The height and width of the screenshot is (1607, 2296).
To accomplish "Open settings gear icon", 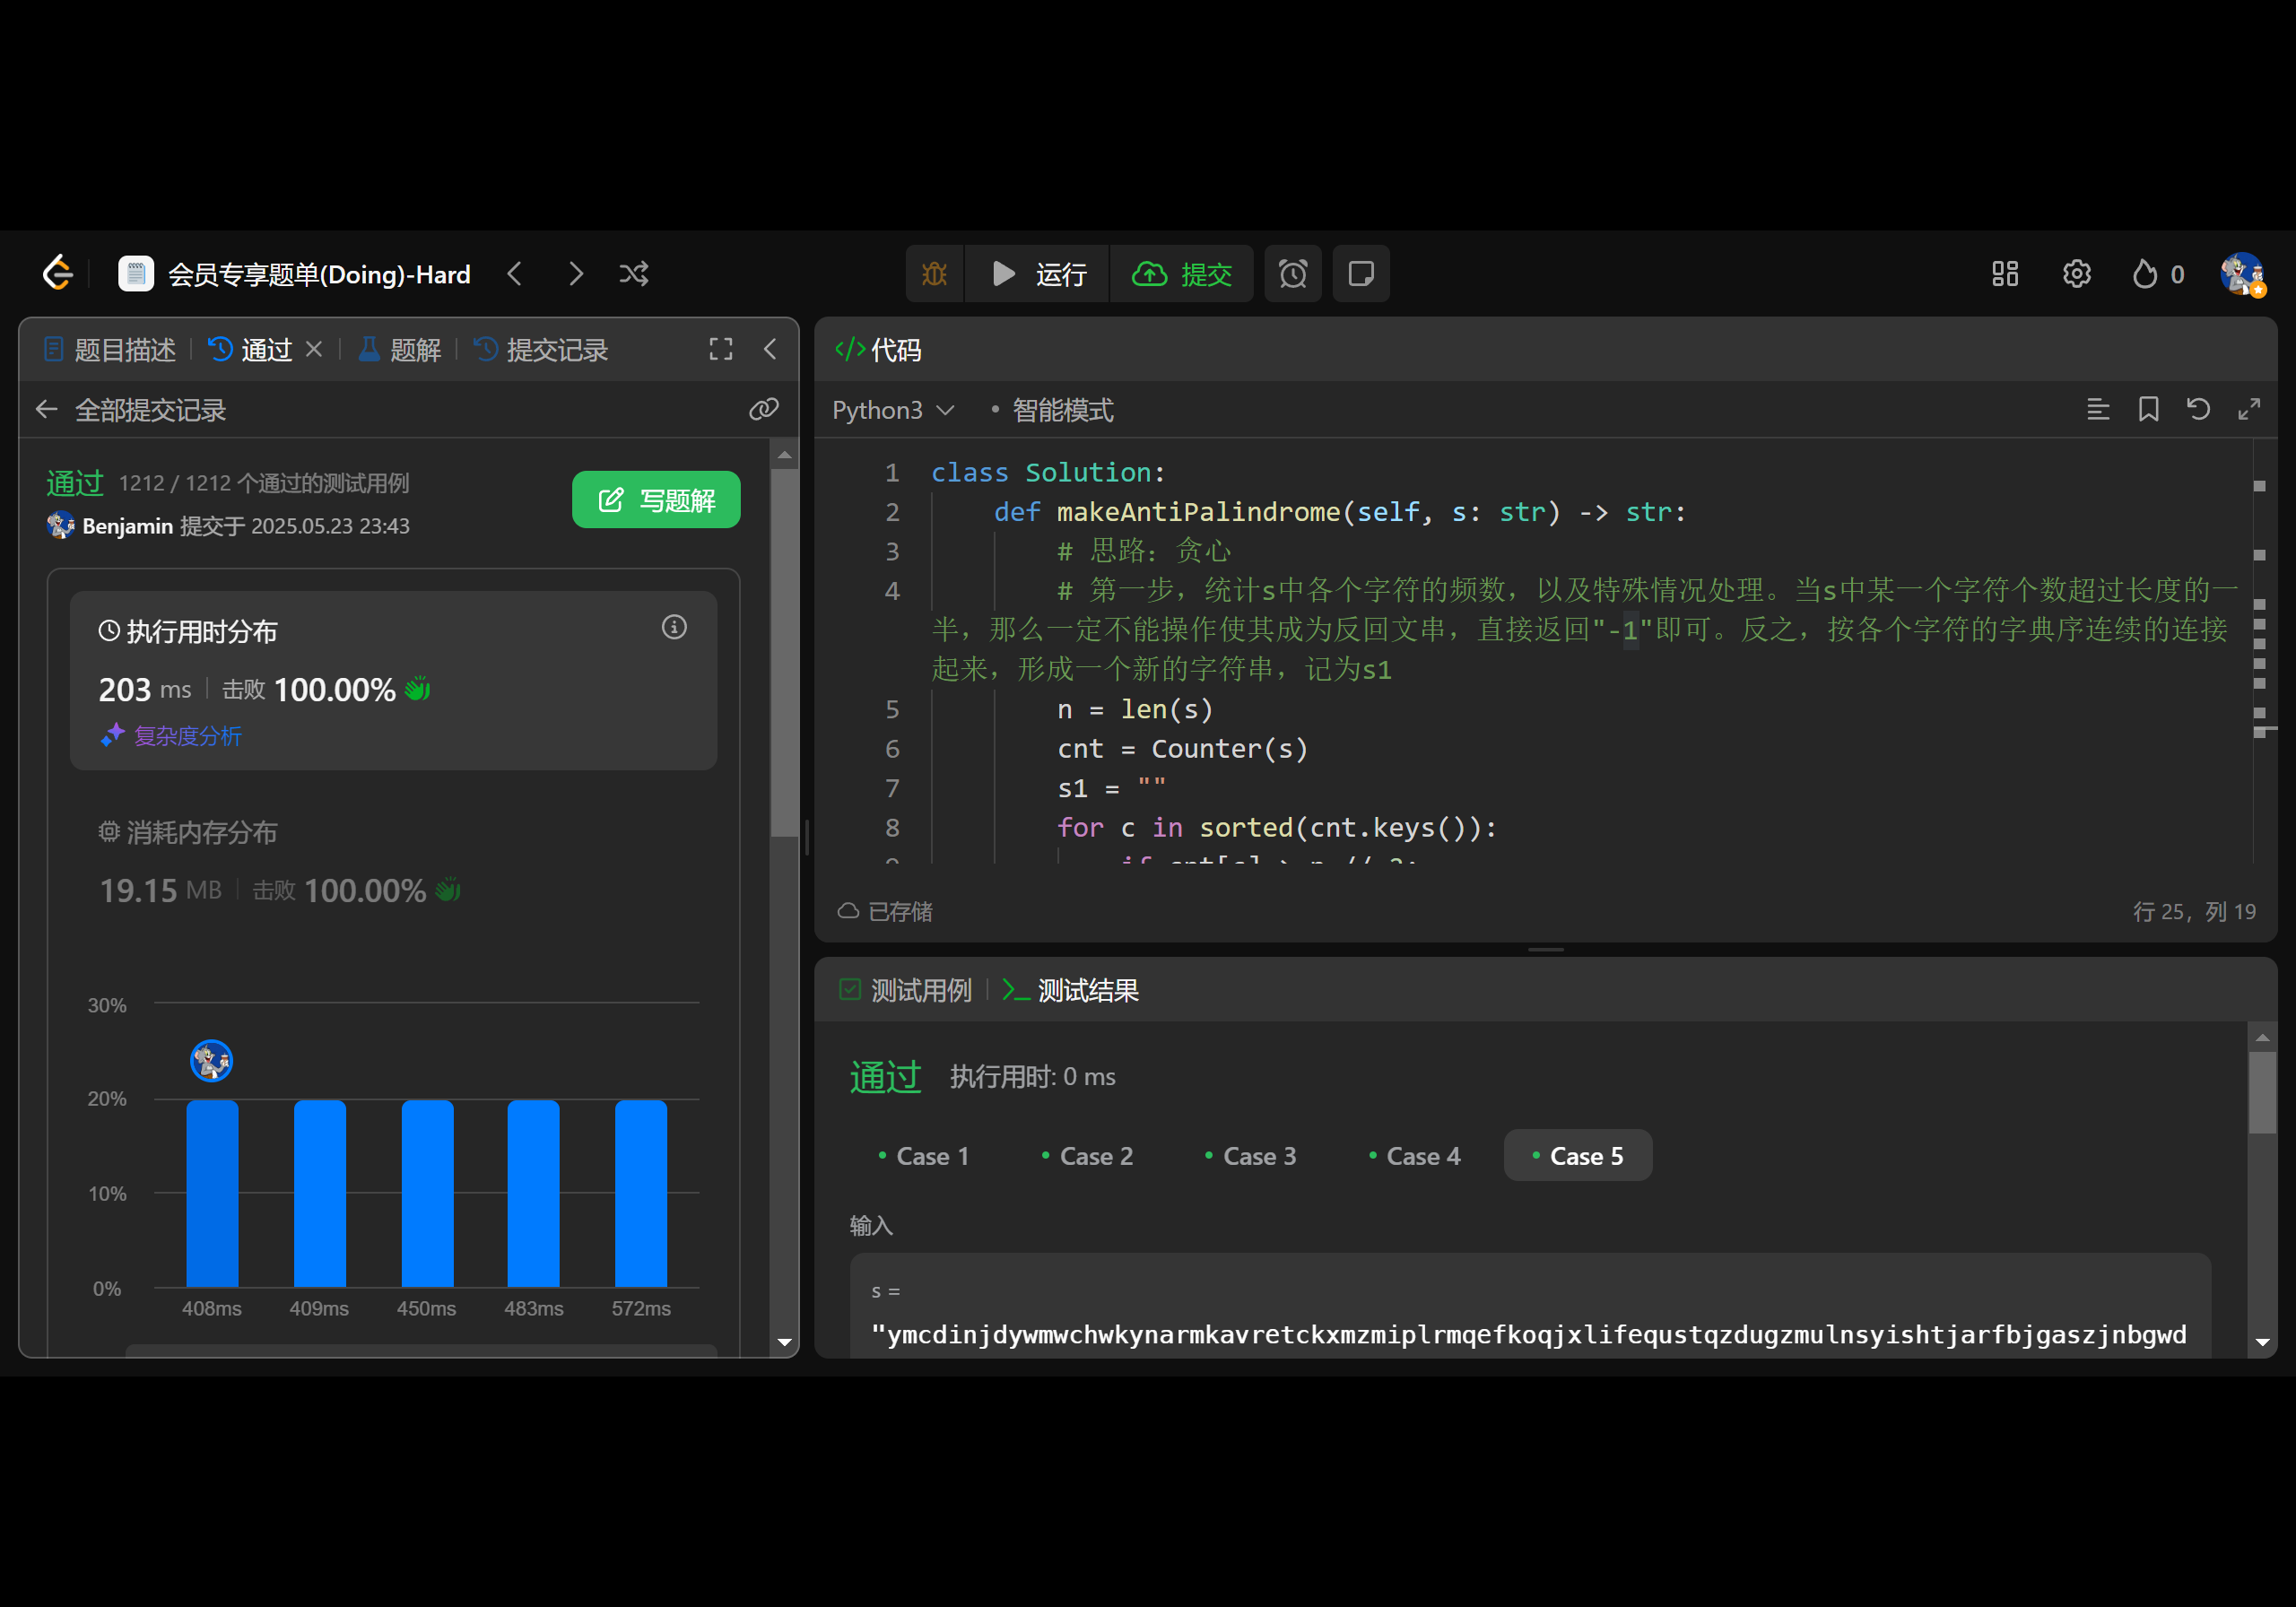I will tap(2076, 274).
